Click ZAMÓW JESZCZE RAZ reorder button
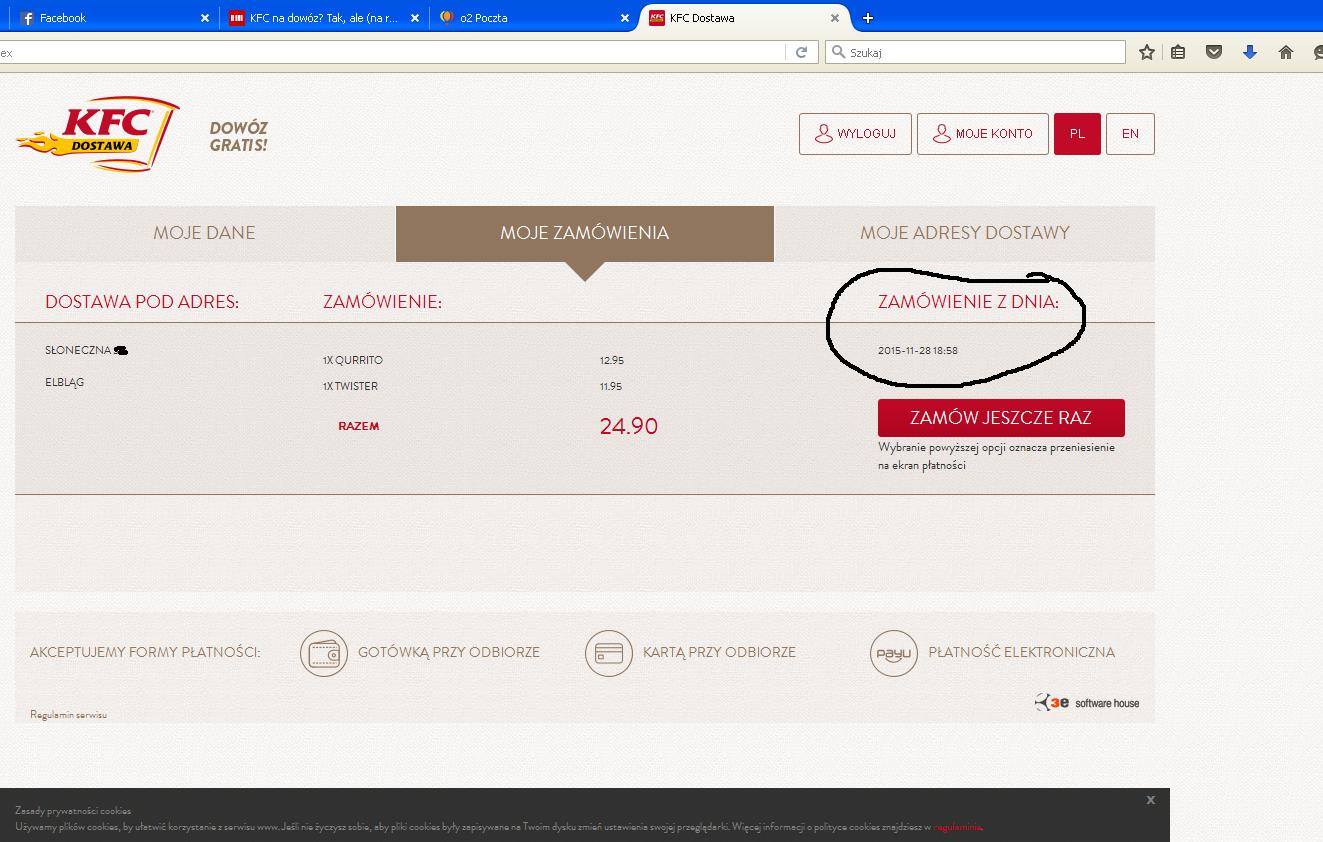This screenshot has width=1323, height=842. [x=1001, y=418]
